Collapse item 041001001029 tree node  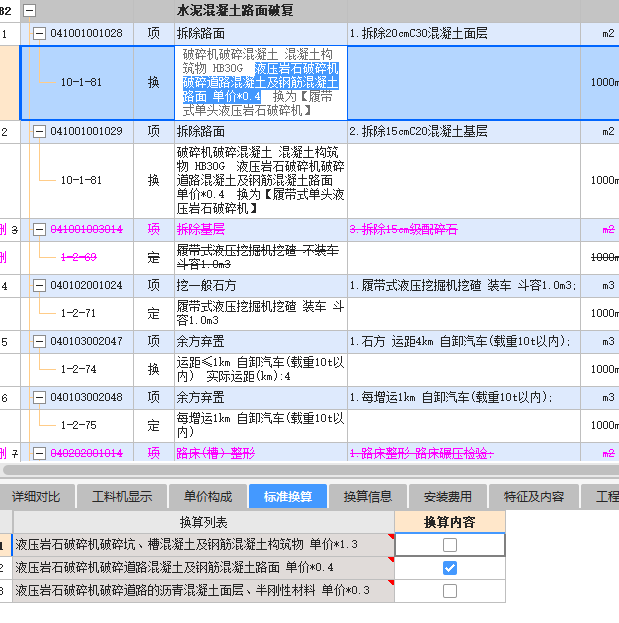(39, 132)
